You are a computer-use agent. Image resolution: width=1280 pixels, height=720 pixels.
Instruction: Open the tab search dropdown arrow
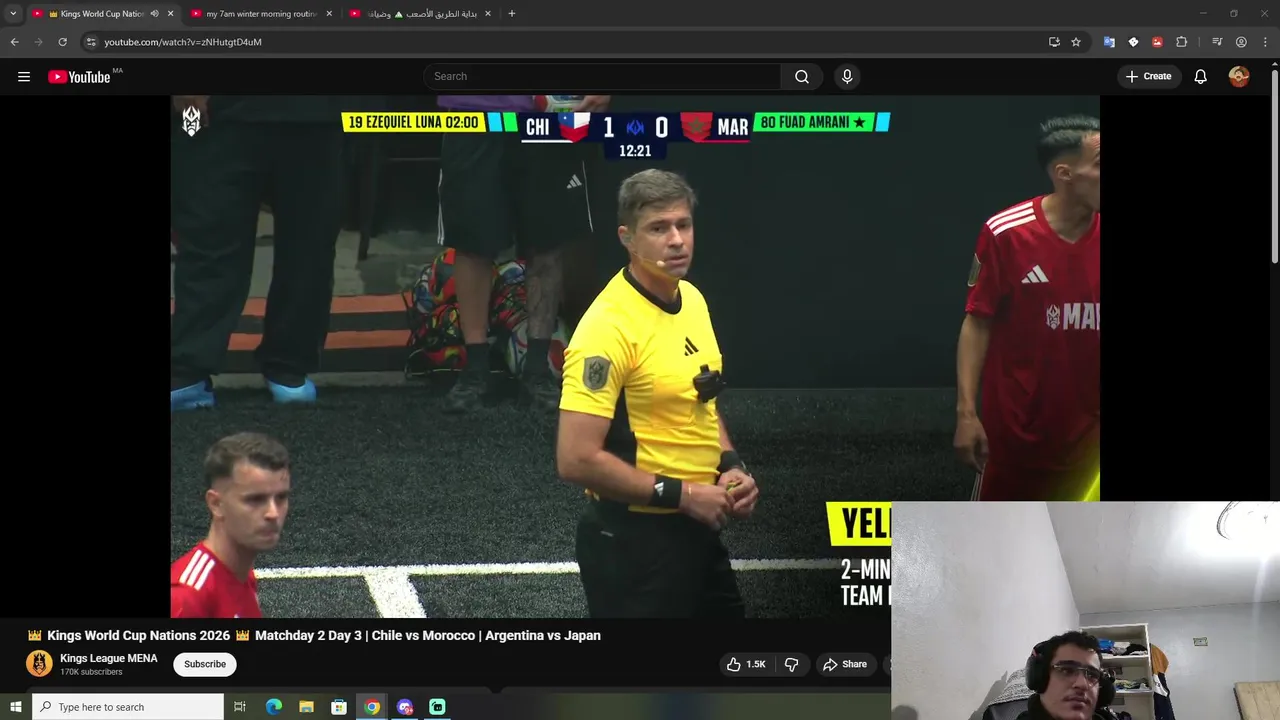[x=13, y=14]
